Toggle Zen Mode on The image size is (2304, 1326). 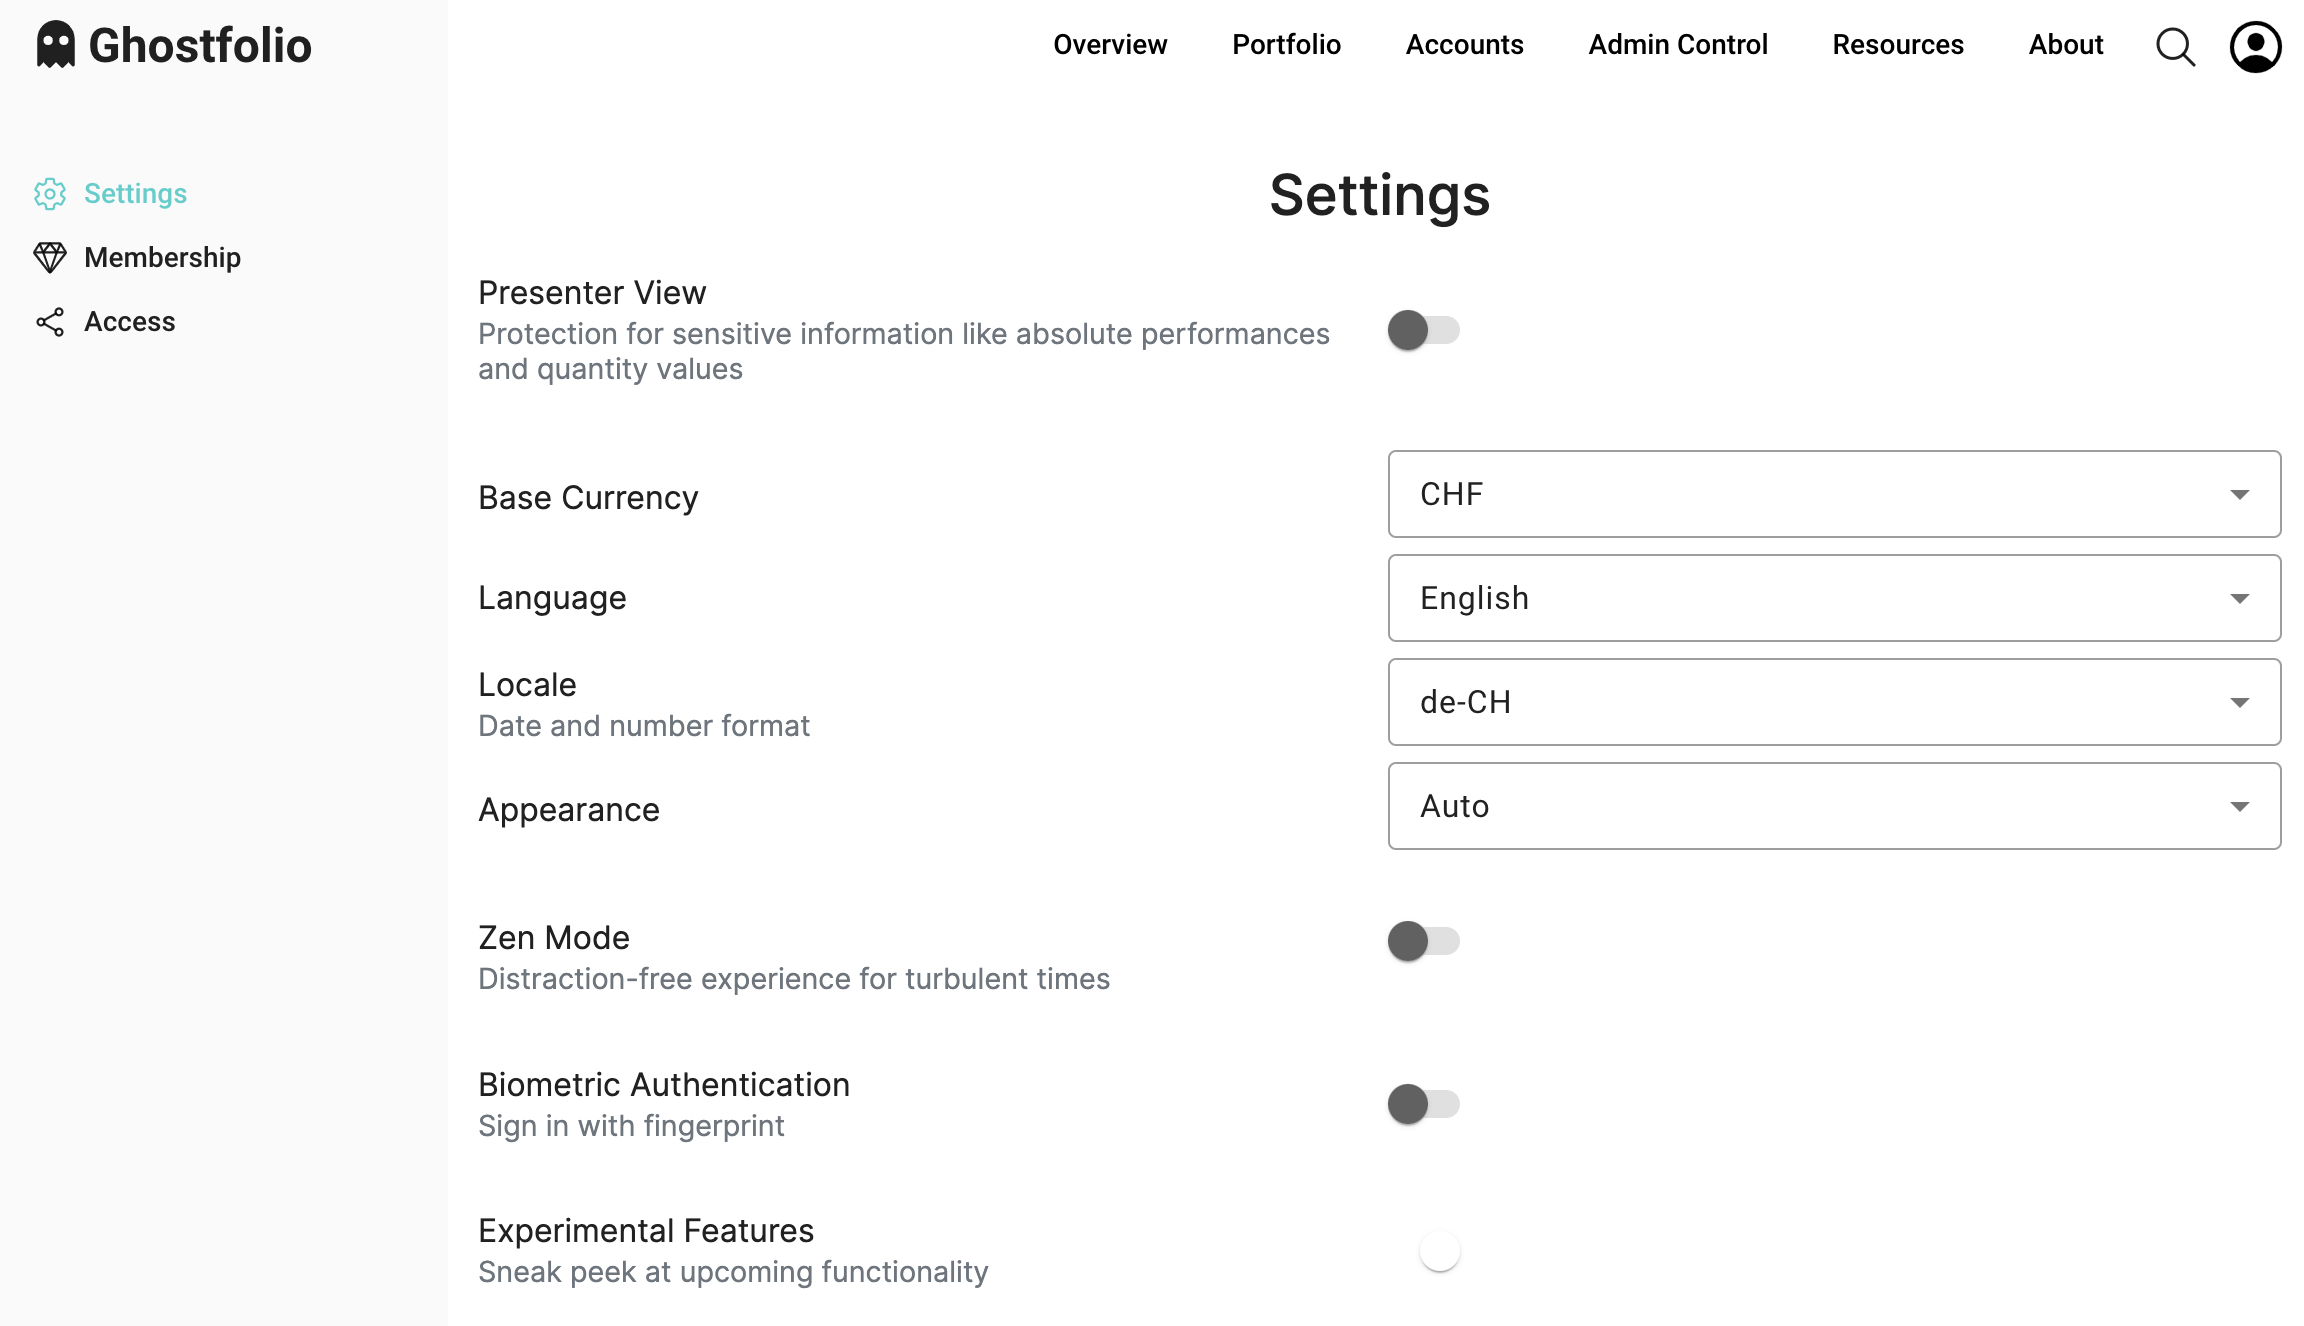[1424, 940]
